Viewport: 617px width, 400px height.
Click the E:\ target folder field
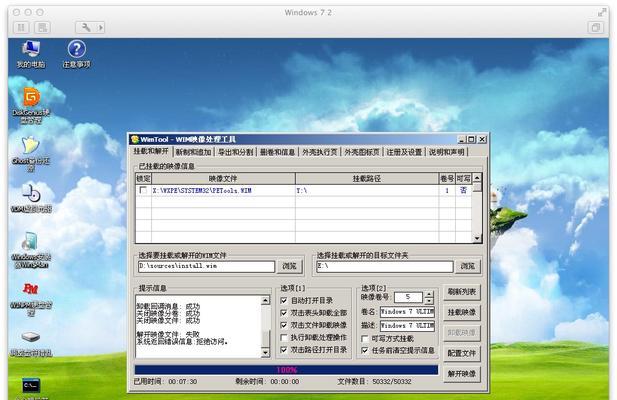[385, 266]
